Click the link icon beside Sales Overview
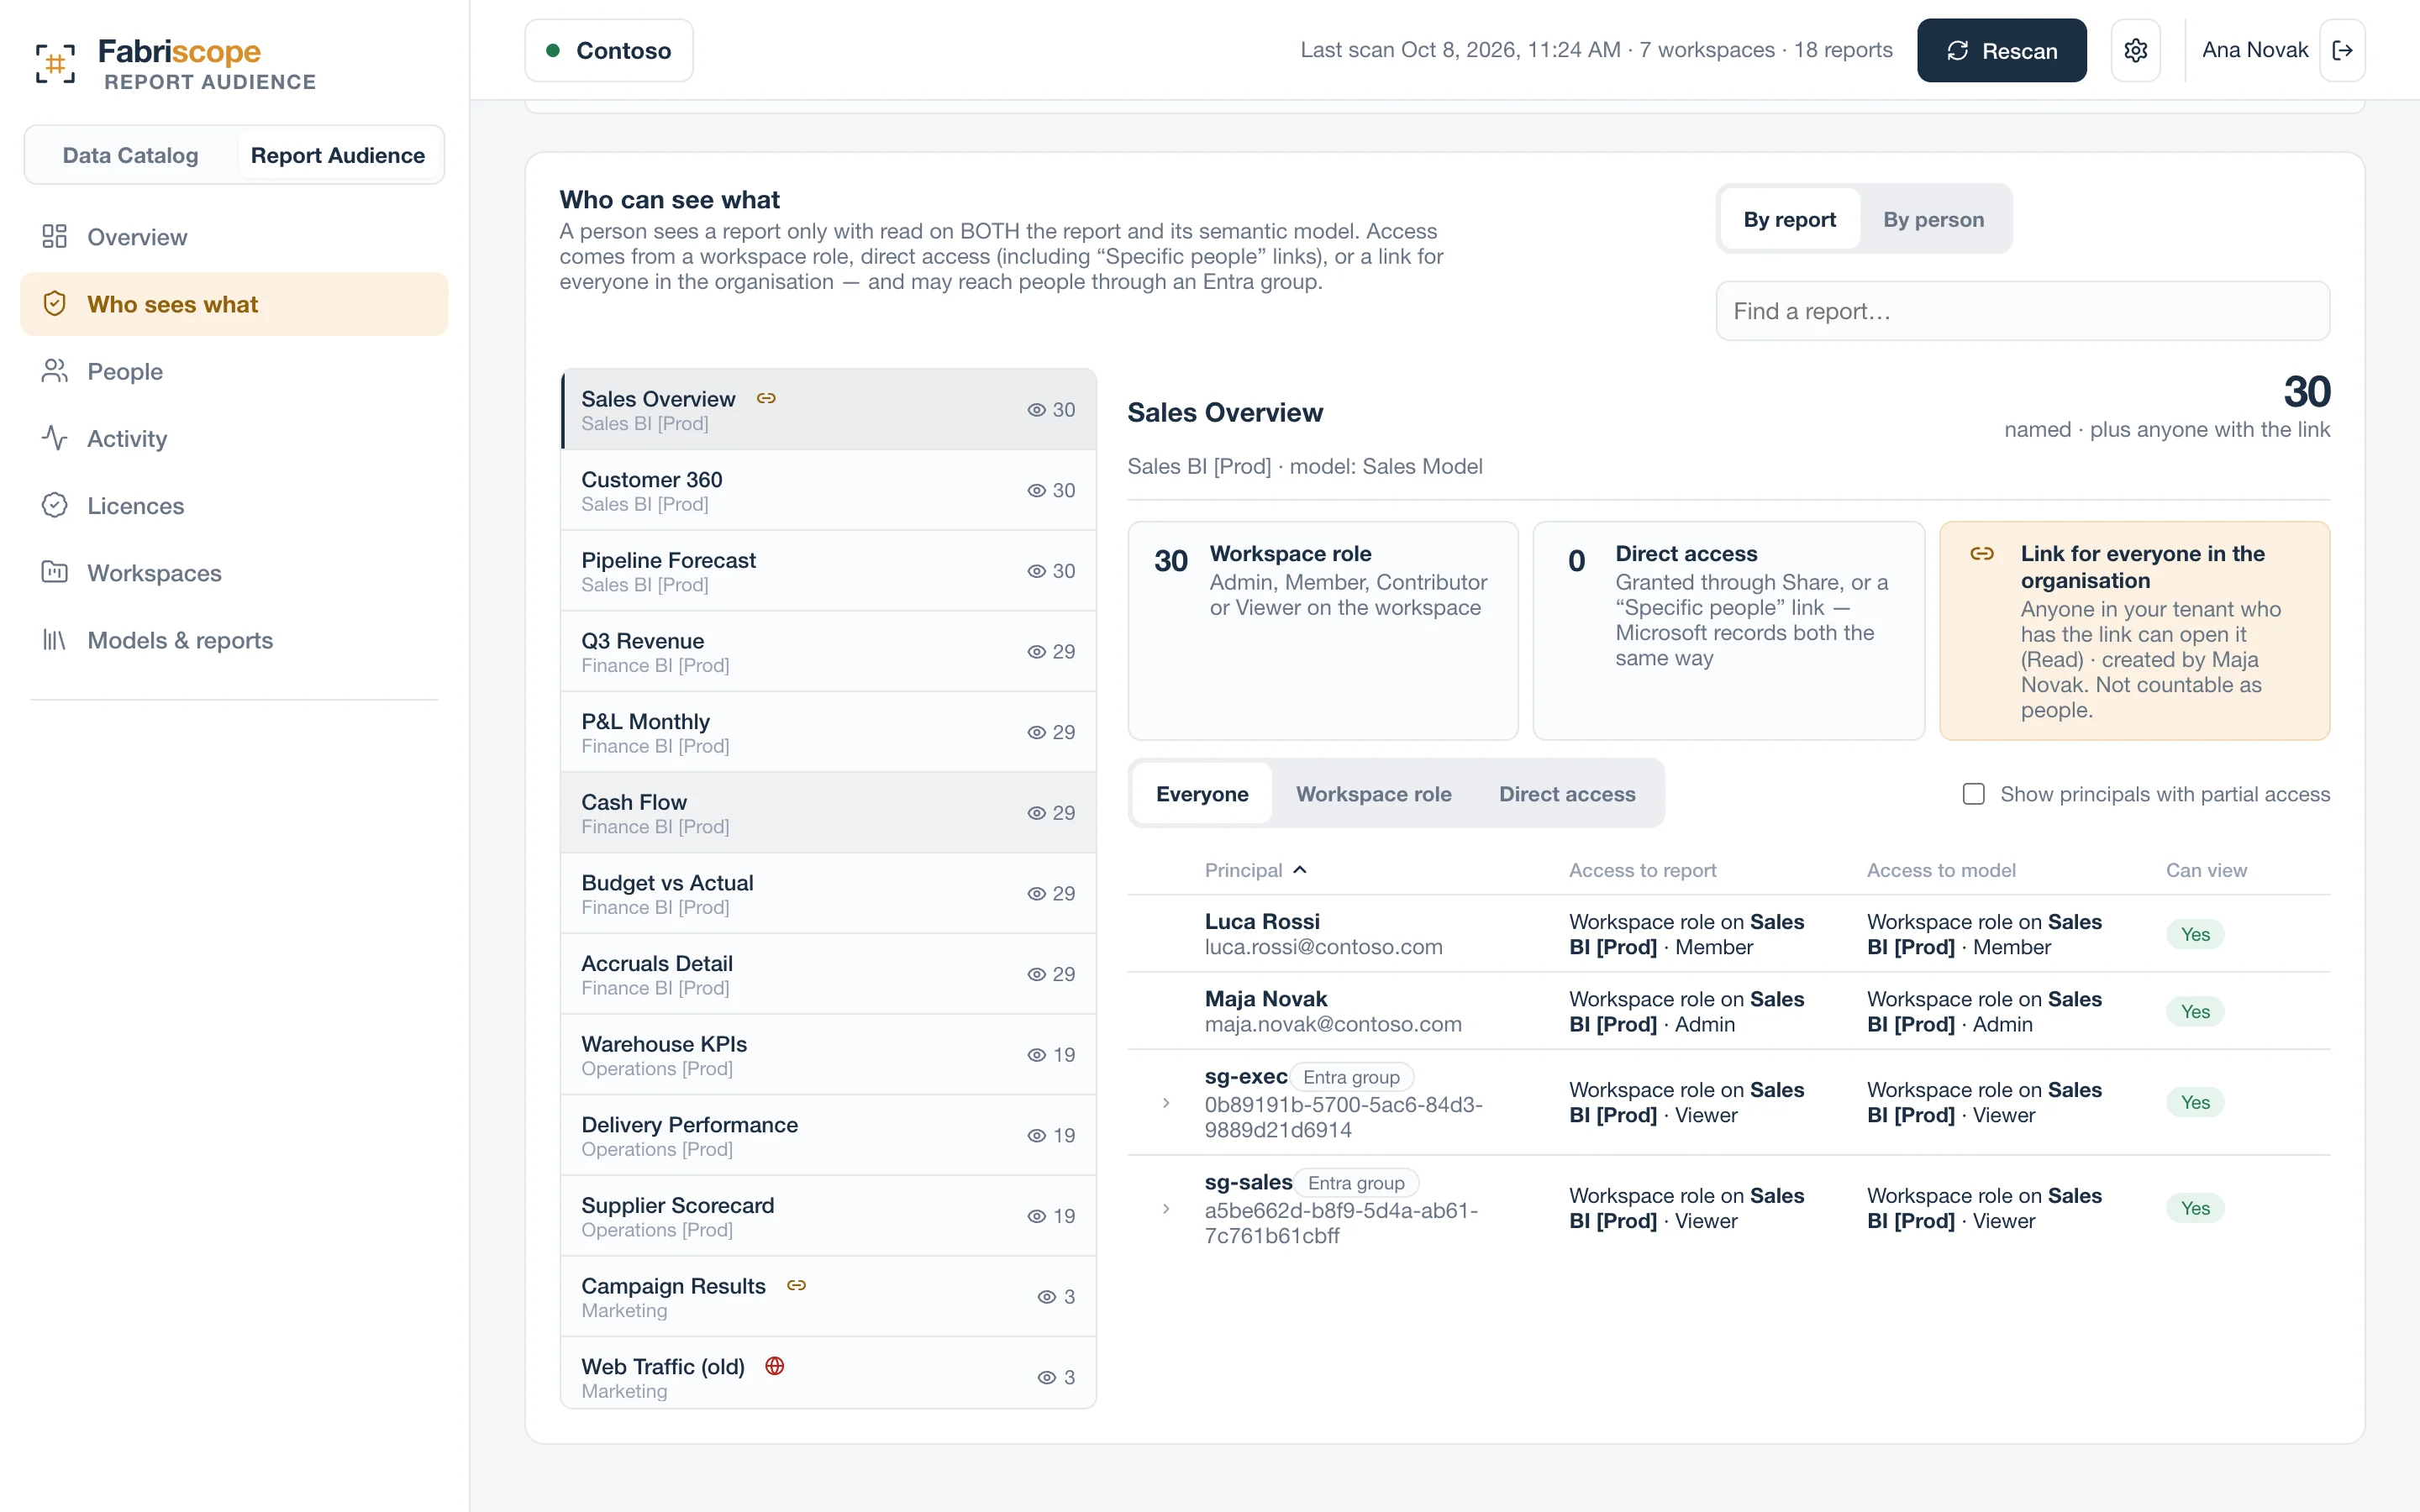The image size is (2420, 1512). tap(766, 398)
